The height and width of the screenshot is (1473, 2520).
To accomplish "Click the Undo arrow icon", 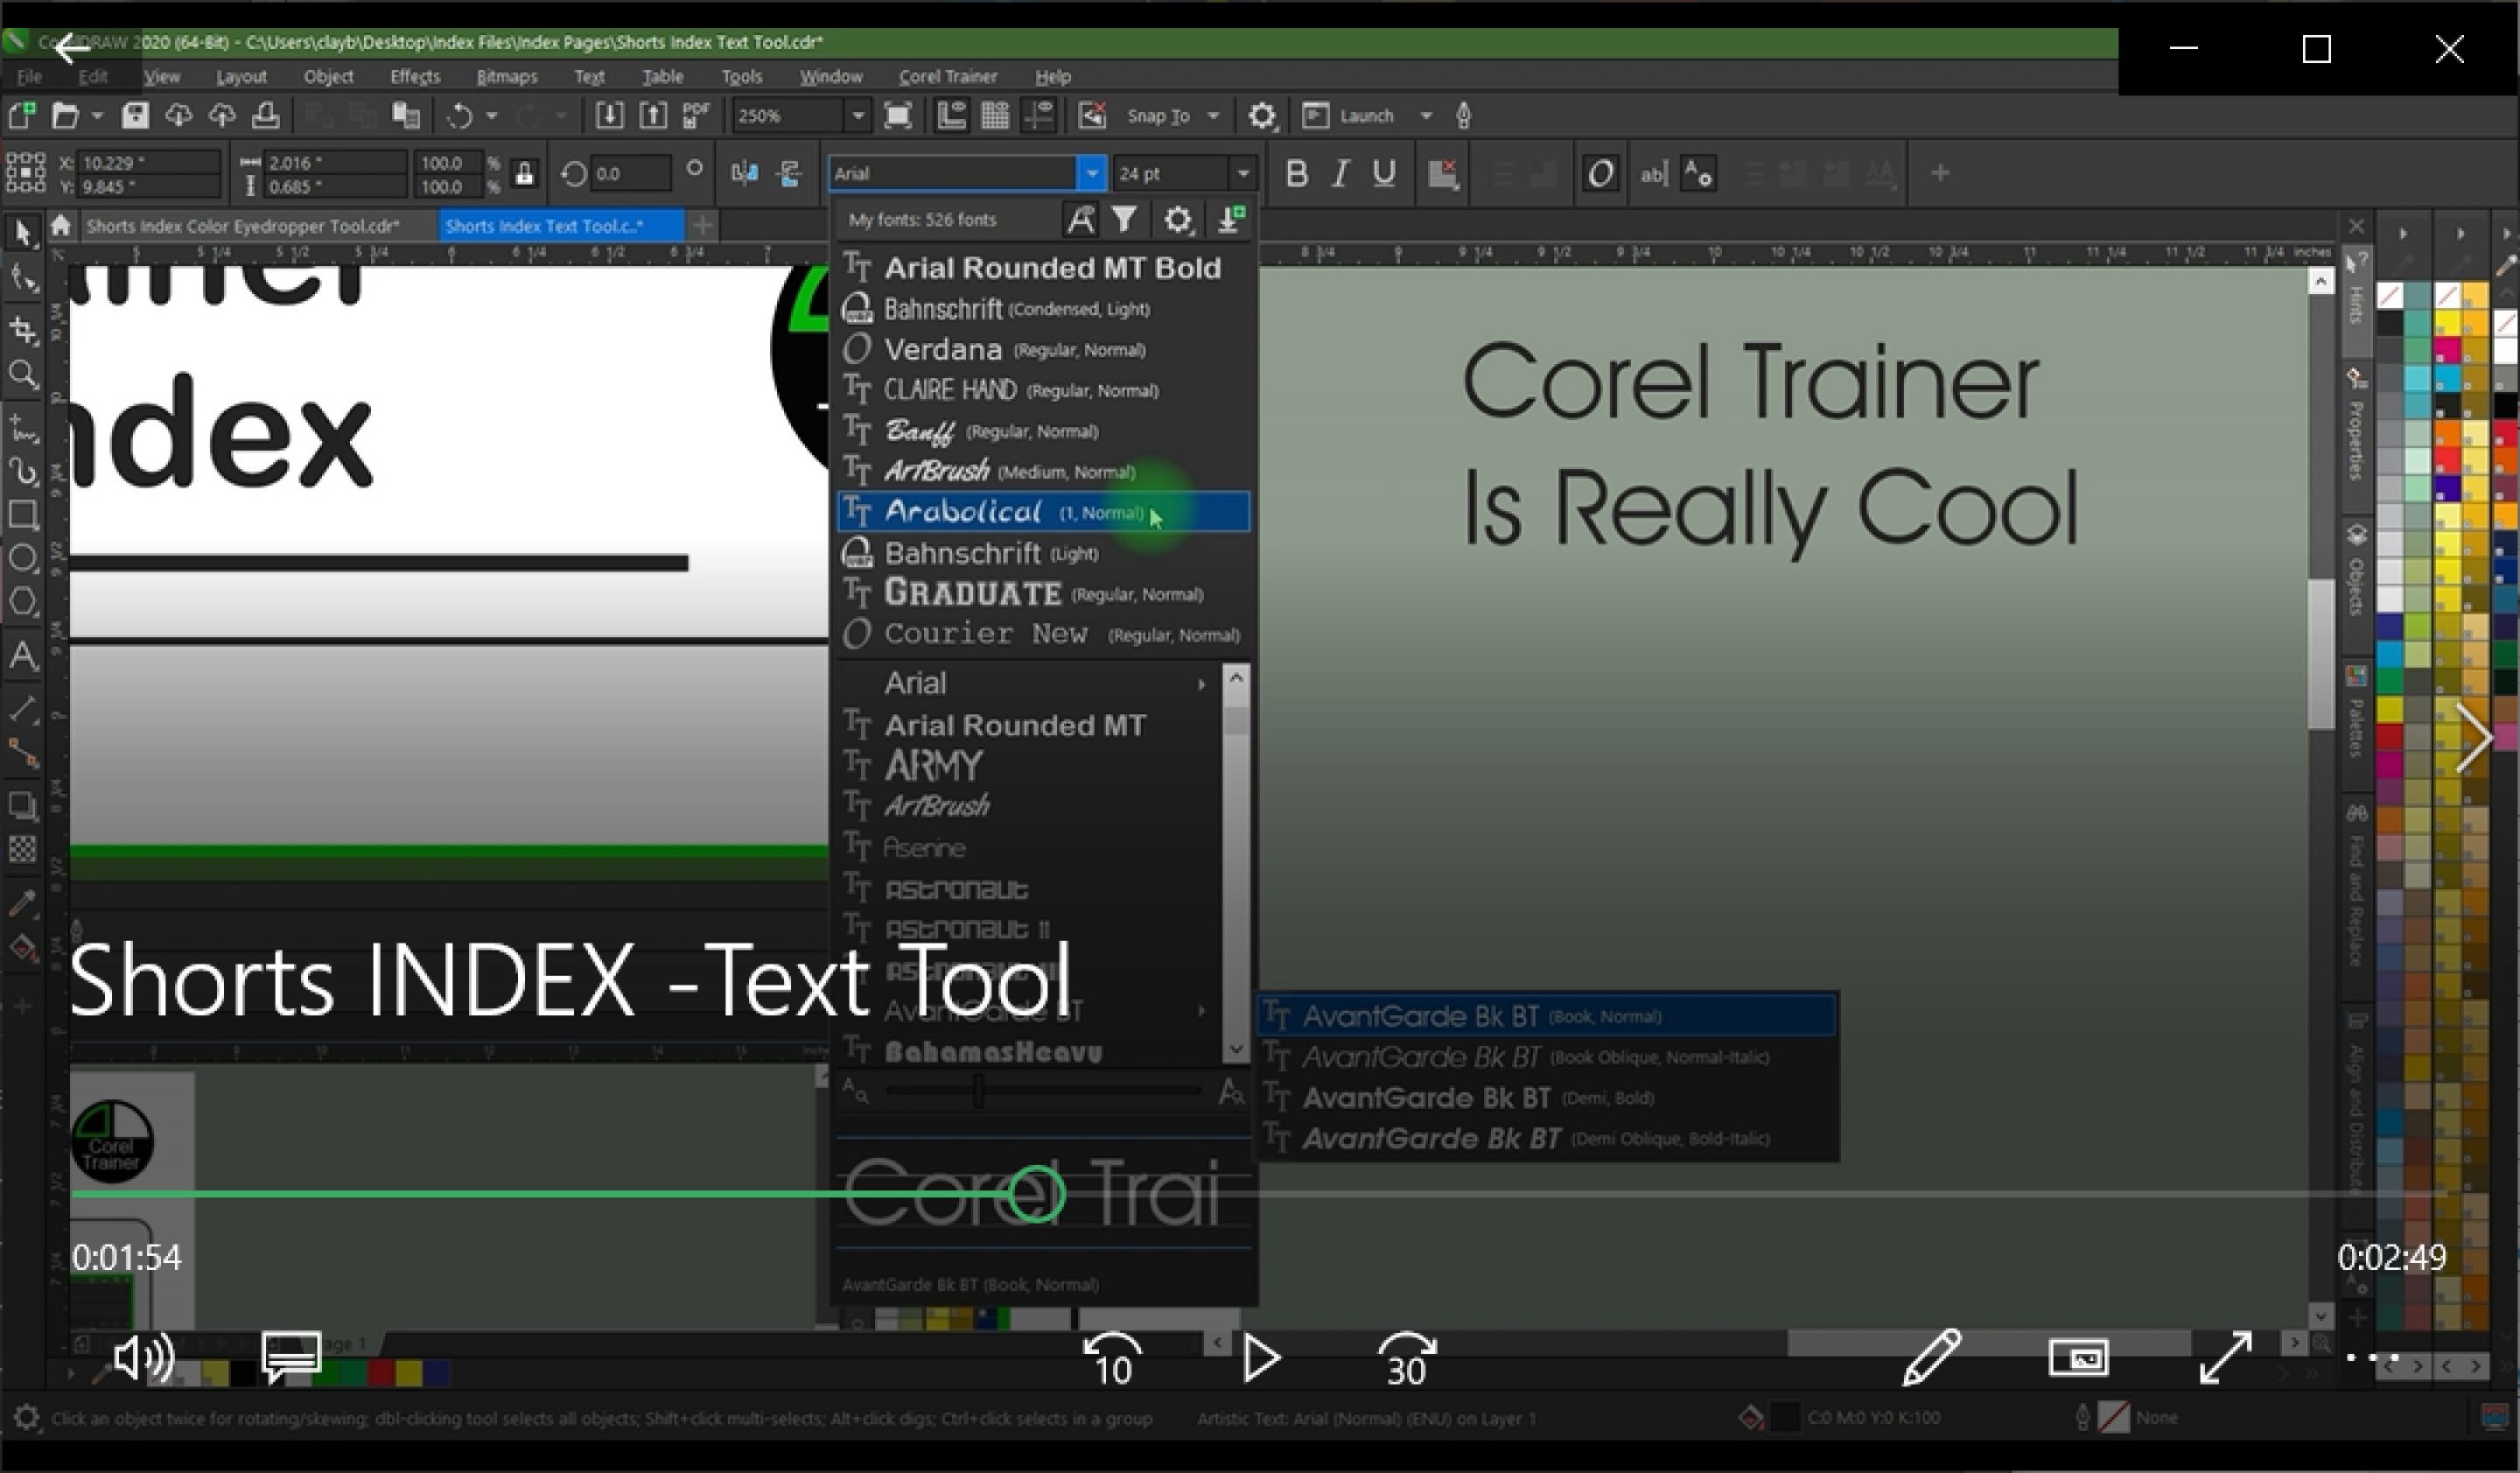I will tap(459, 116).
